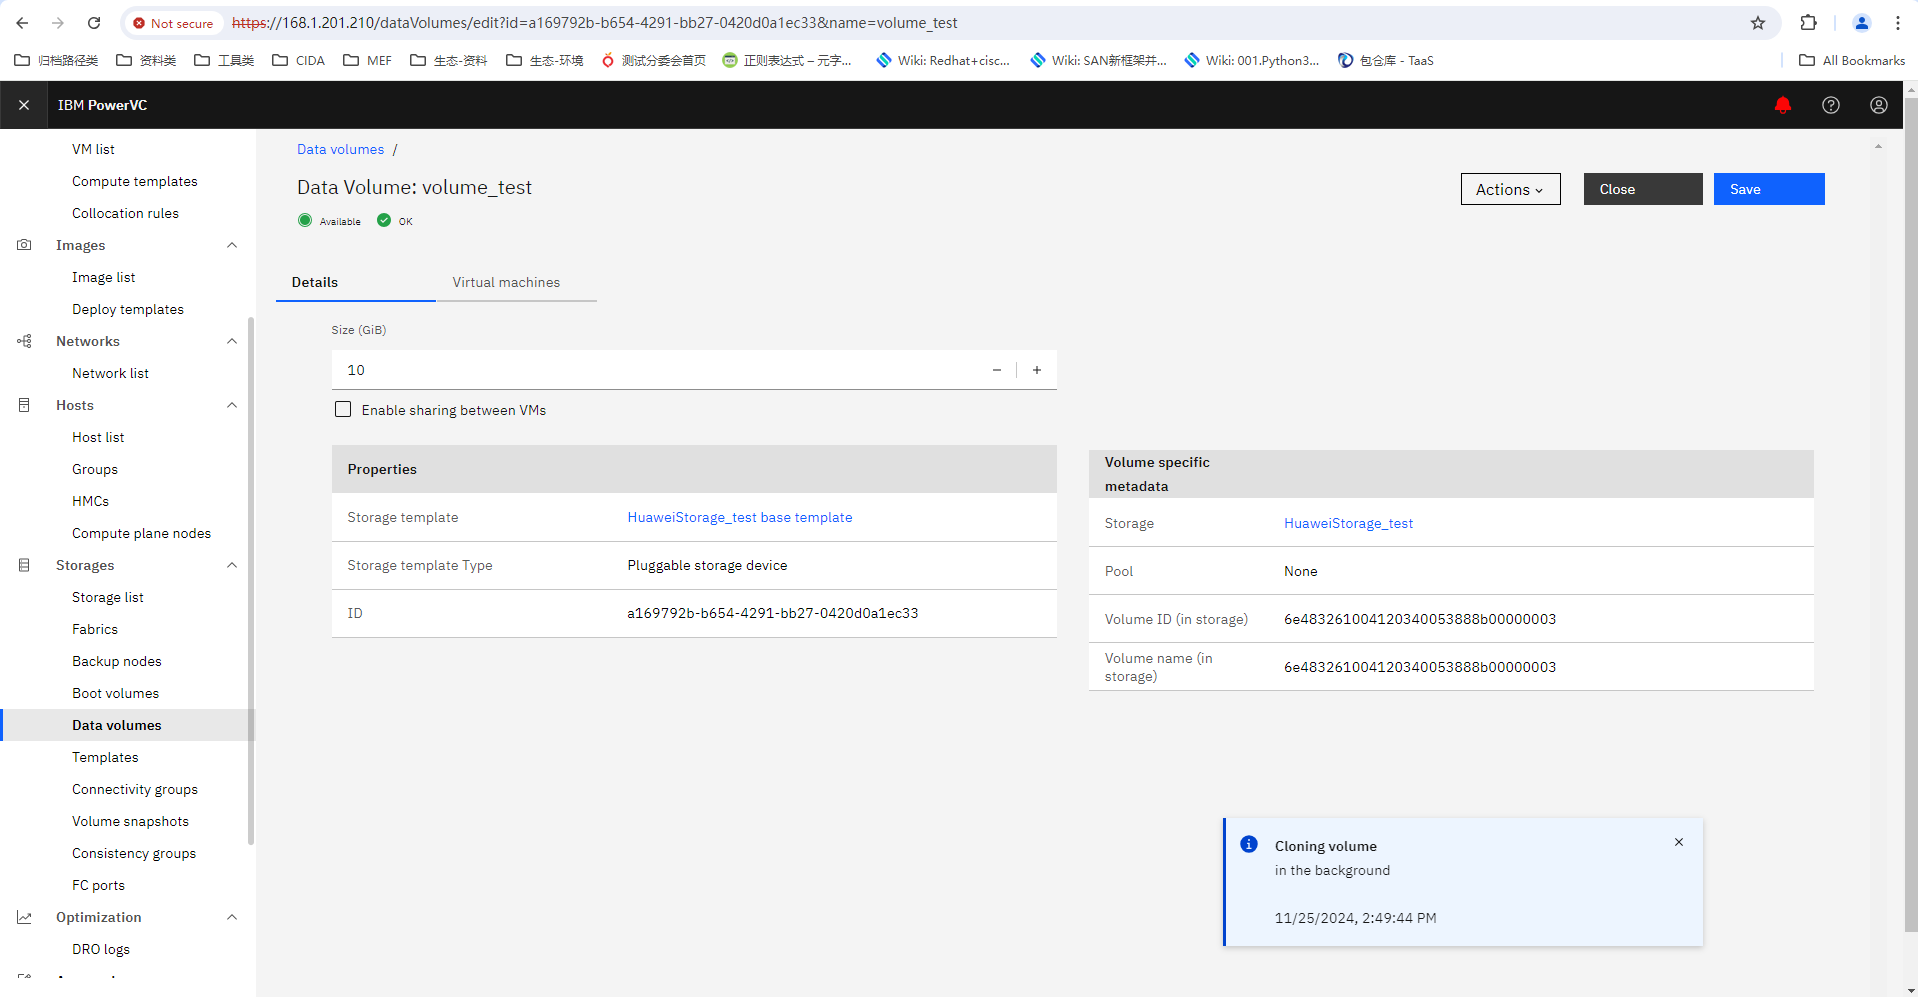The image size is (1918, 997).
Task: Open Consistency groups in the sidebar
Action: pyautogui.click(x=133, y=853)
